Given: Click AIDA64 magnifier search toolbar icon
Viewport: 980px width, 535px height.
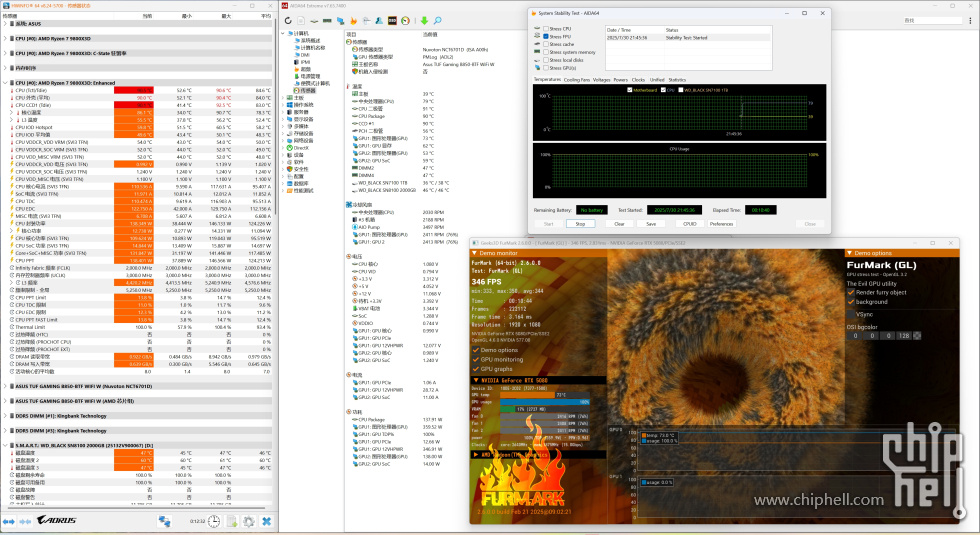Looking at the screenshot, I should tap(438, 21).
